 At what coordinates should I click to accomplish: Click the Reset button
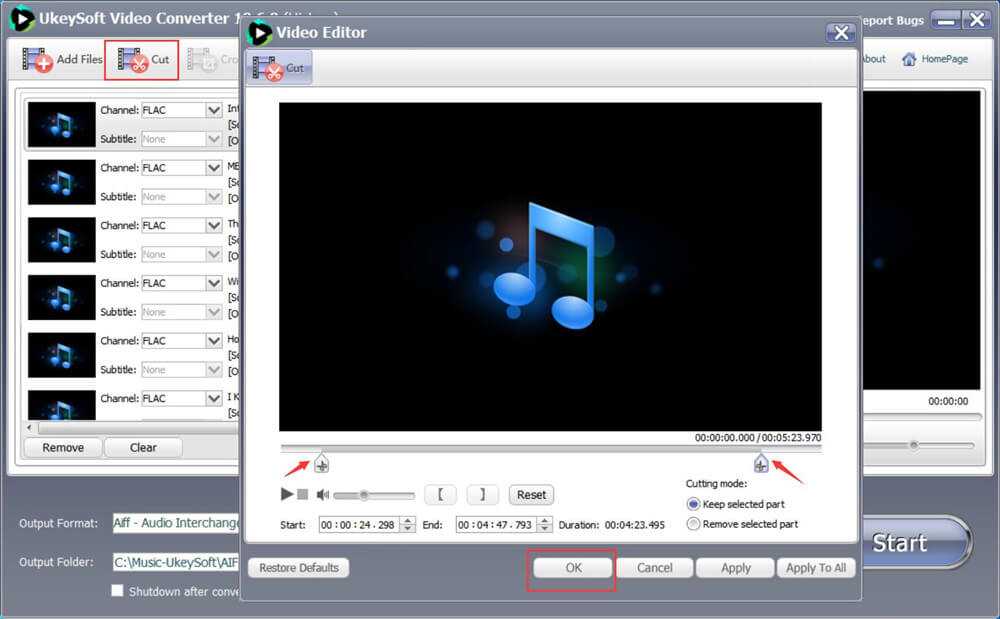[531, 494]
